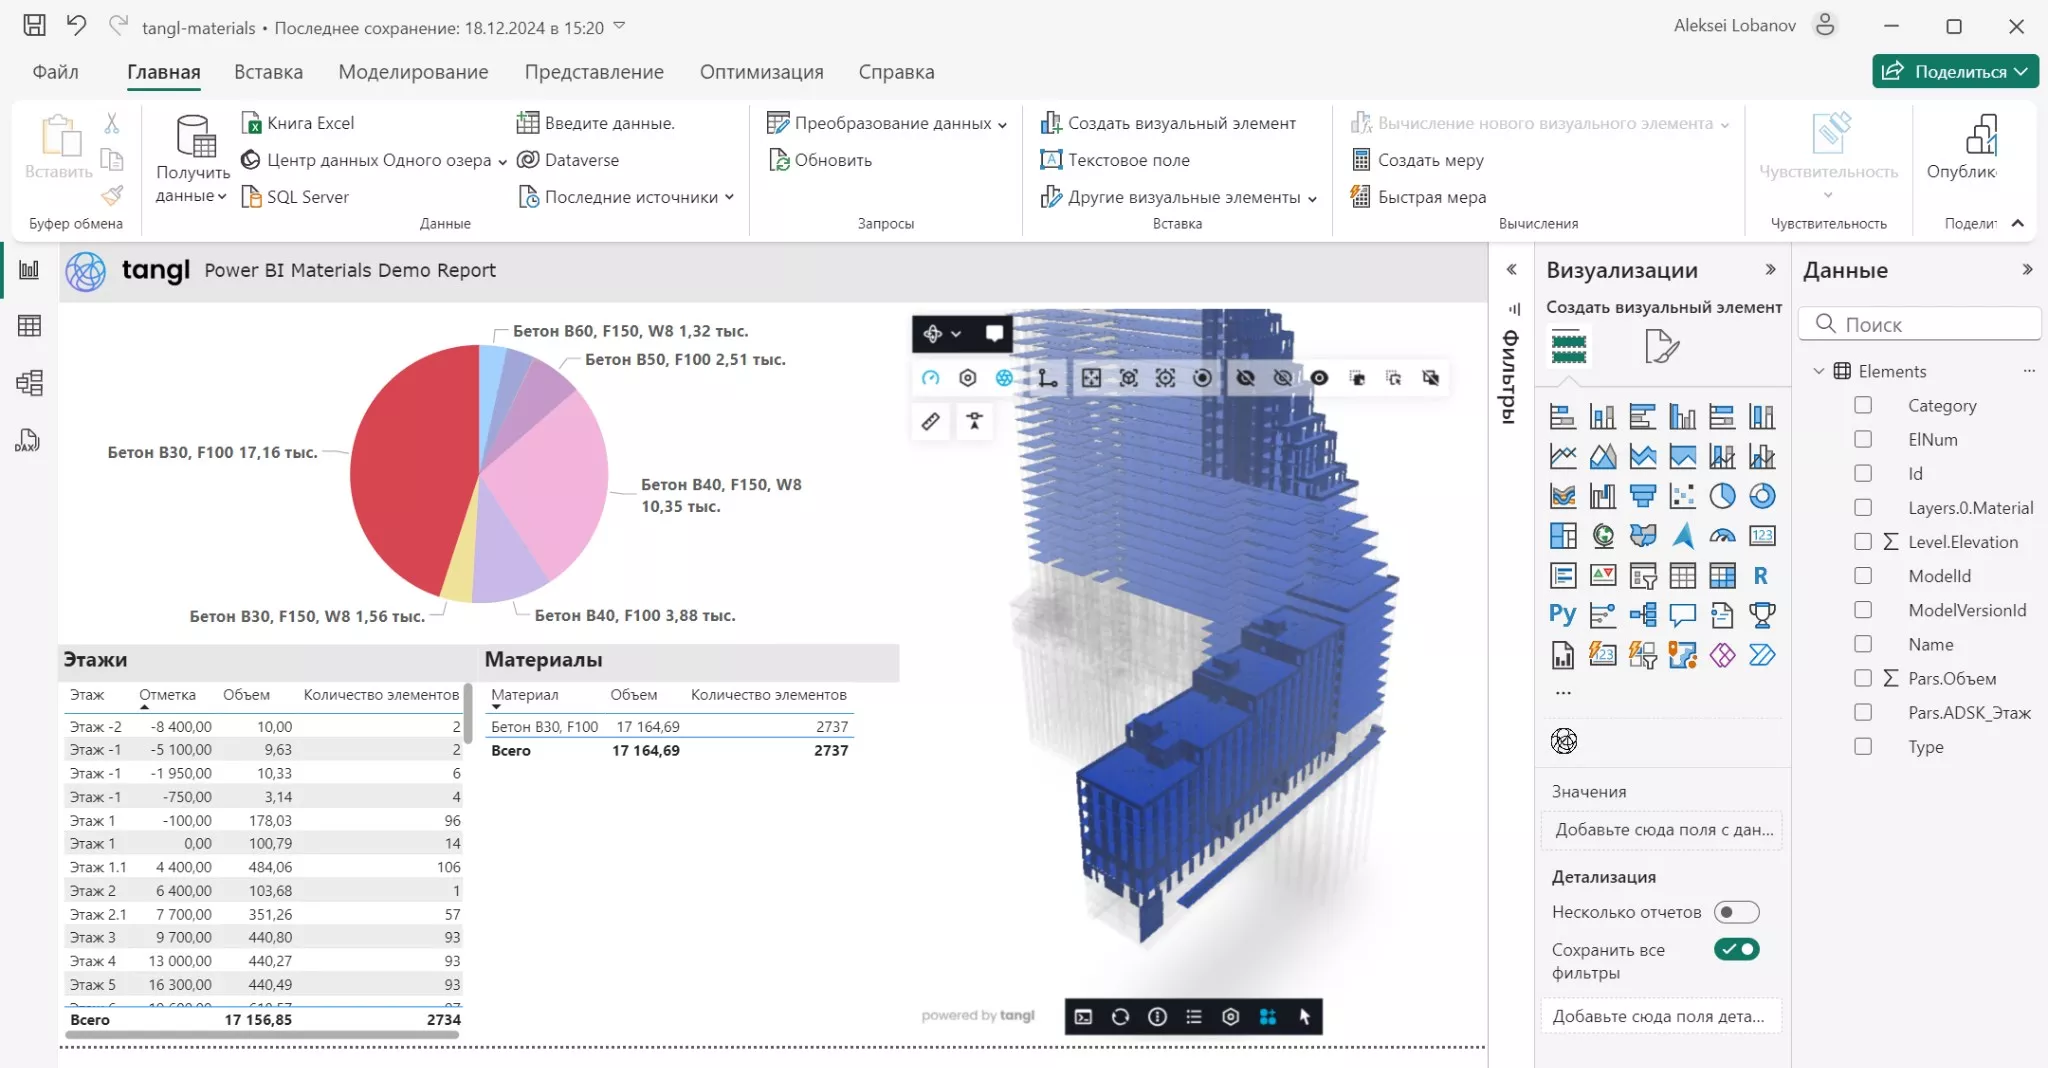Check the Category field checkbox
This screenshot has height=1068, width=2048.
click(1863, 405)
